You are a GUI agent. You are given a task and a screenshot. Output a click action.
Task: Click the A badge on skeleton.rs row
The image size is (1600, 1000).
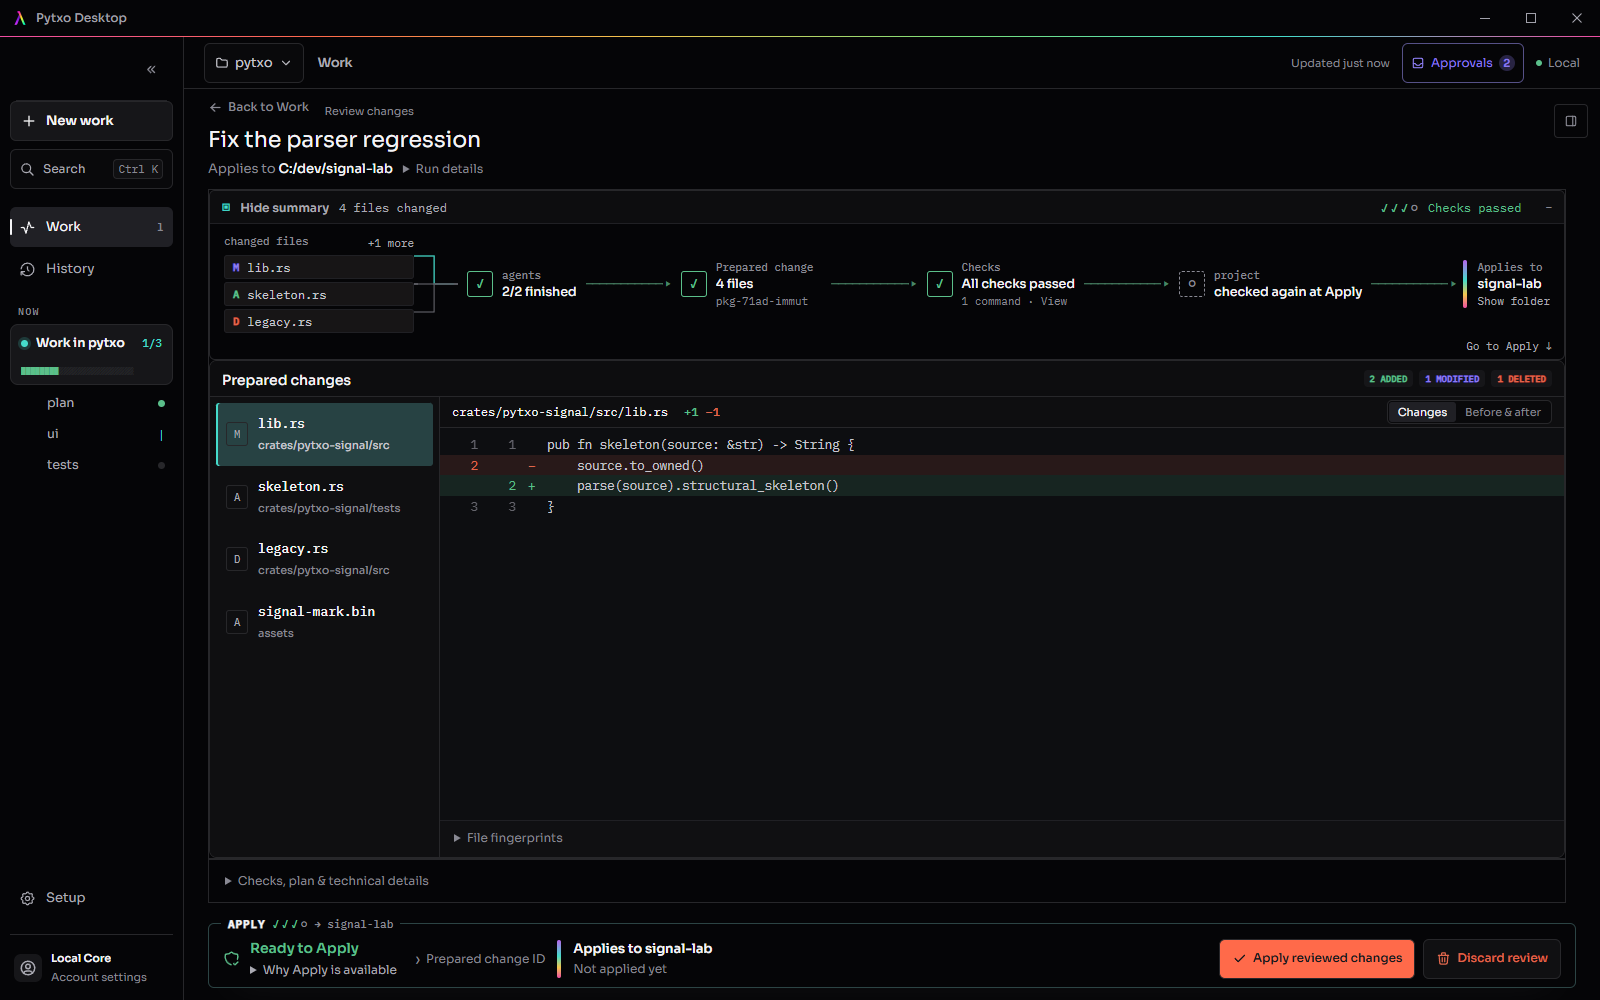click(237, 497)
